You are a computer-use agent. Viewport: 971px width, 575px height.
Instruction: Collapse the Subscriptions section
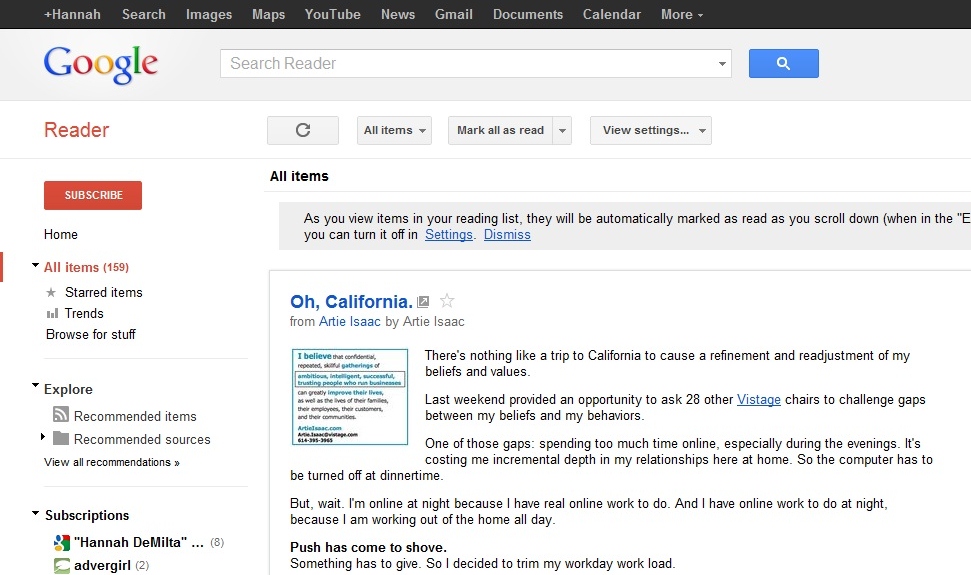(36, 514)
